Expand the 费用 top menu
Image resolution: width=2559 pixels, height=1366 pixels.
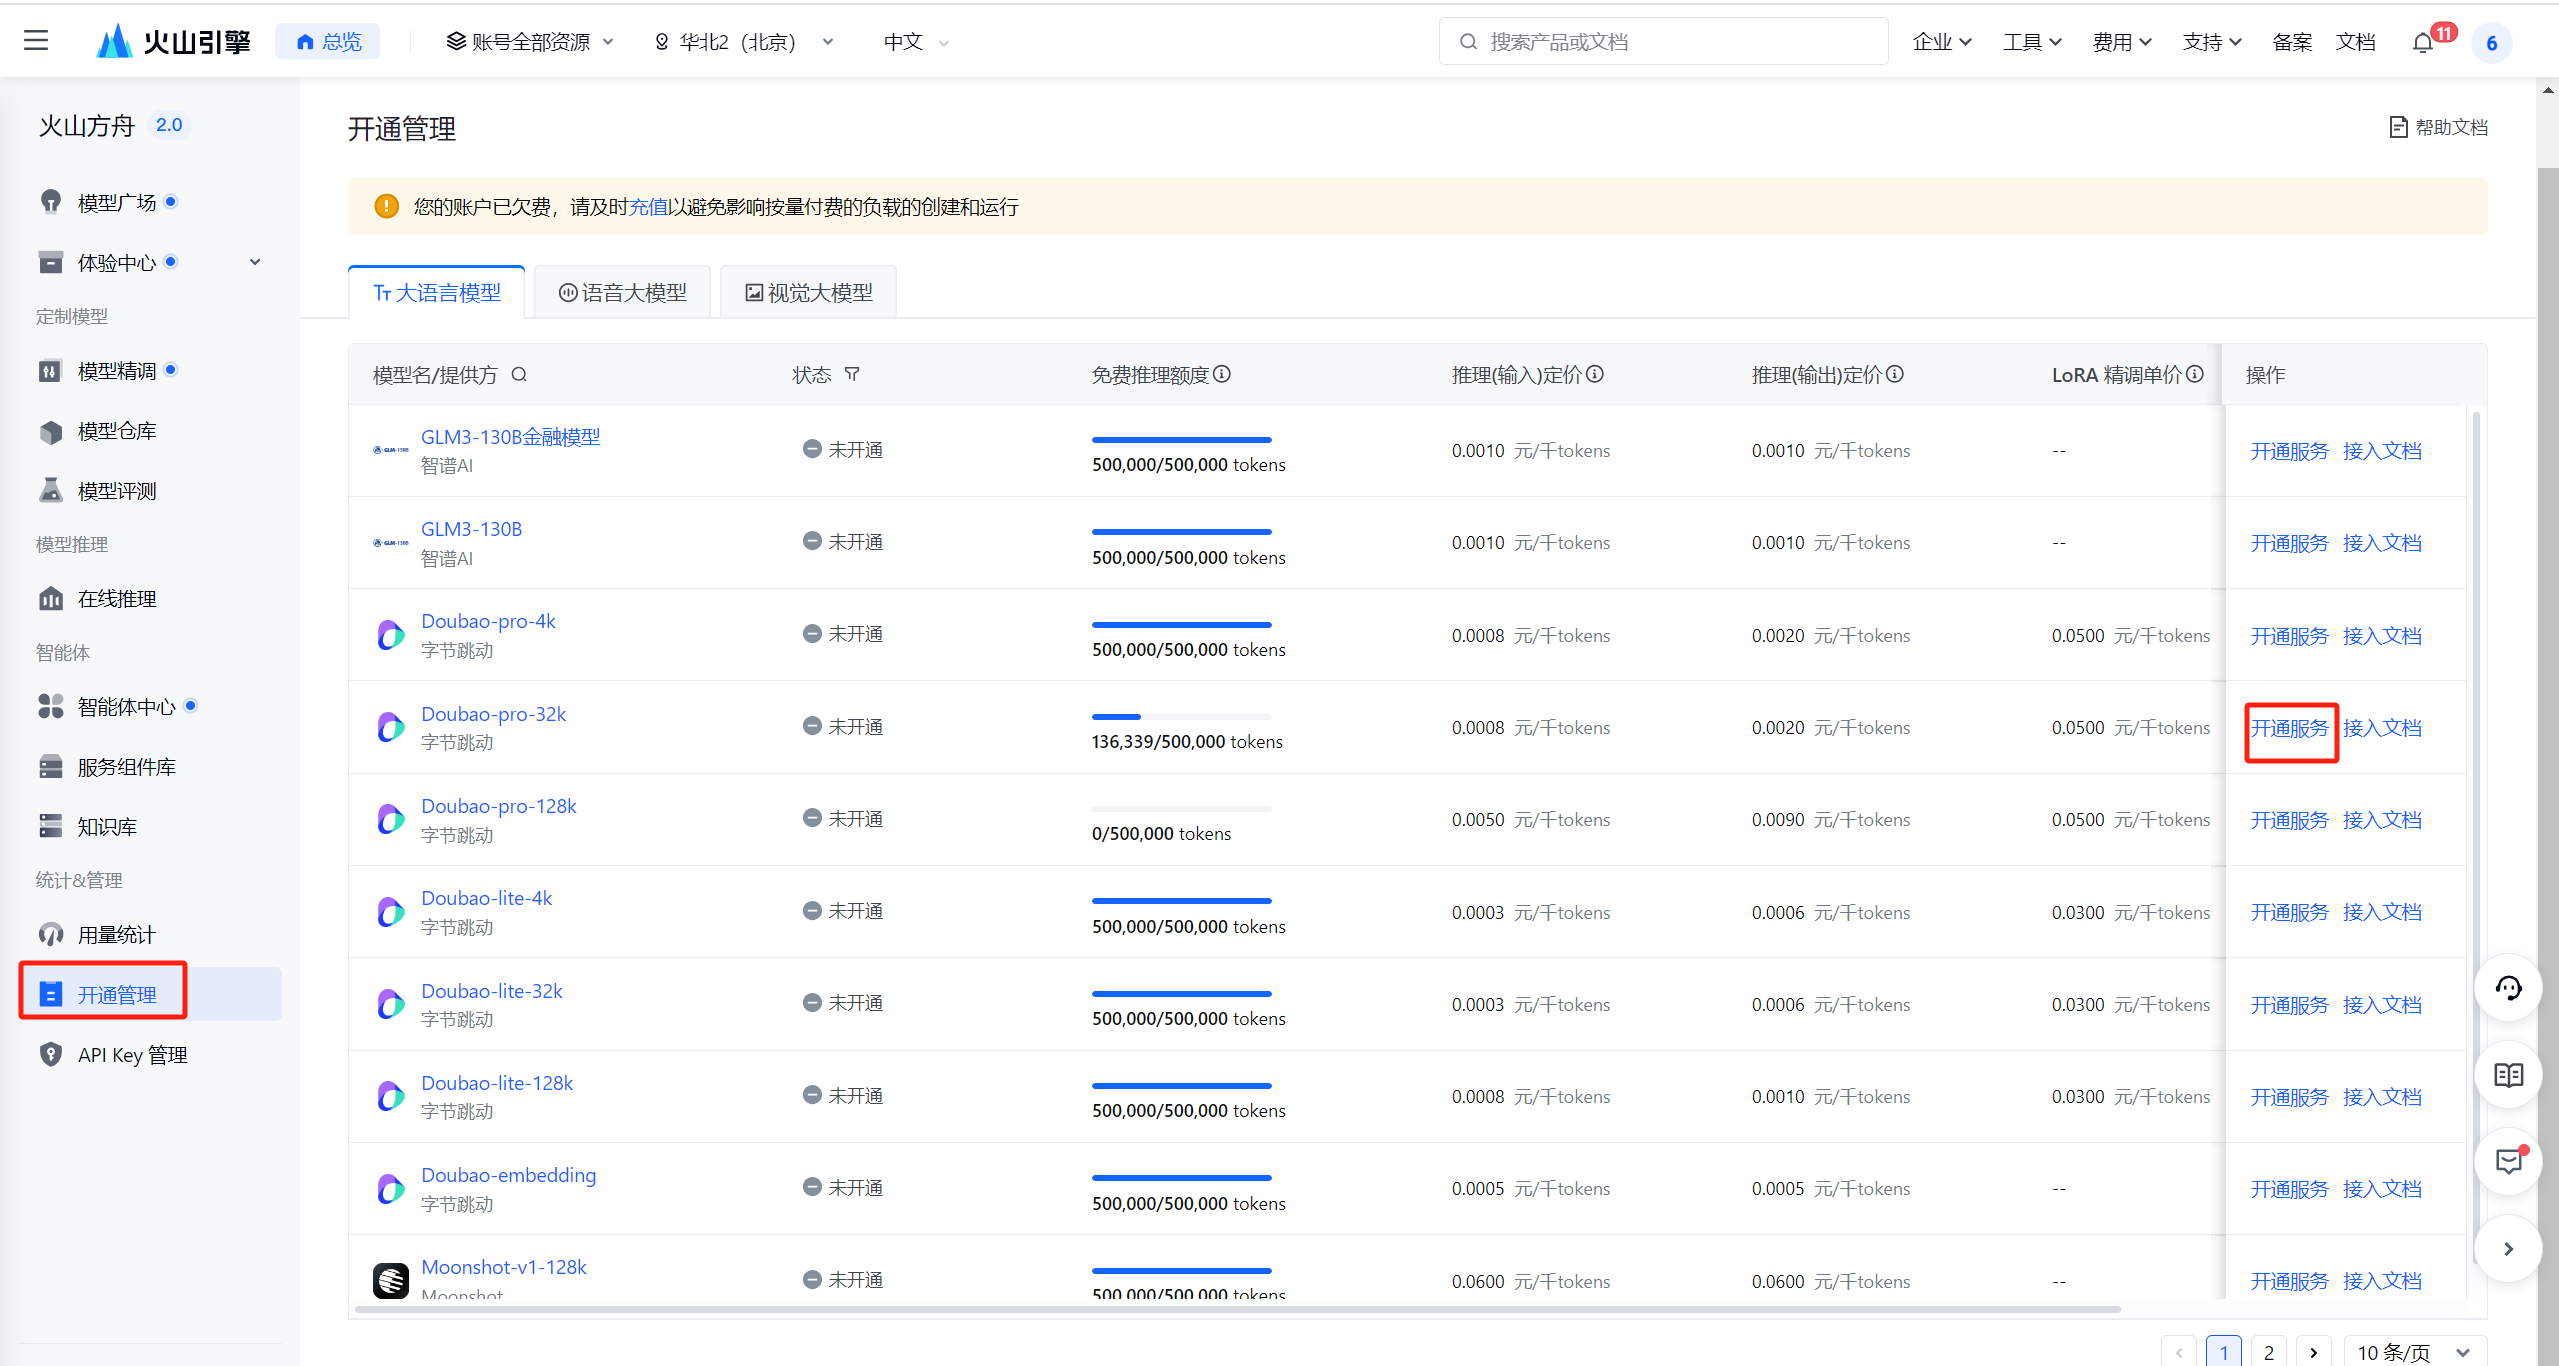[x=2121, y=42]
